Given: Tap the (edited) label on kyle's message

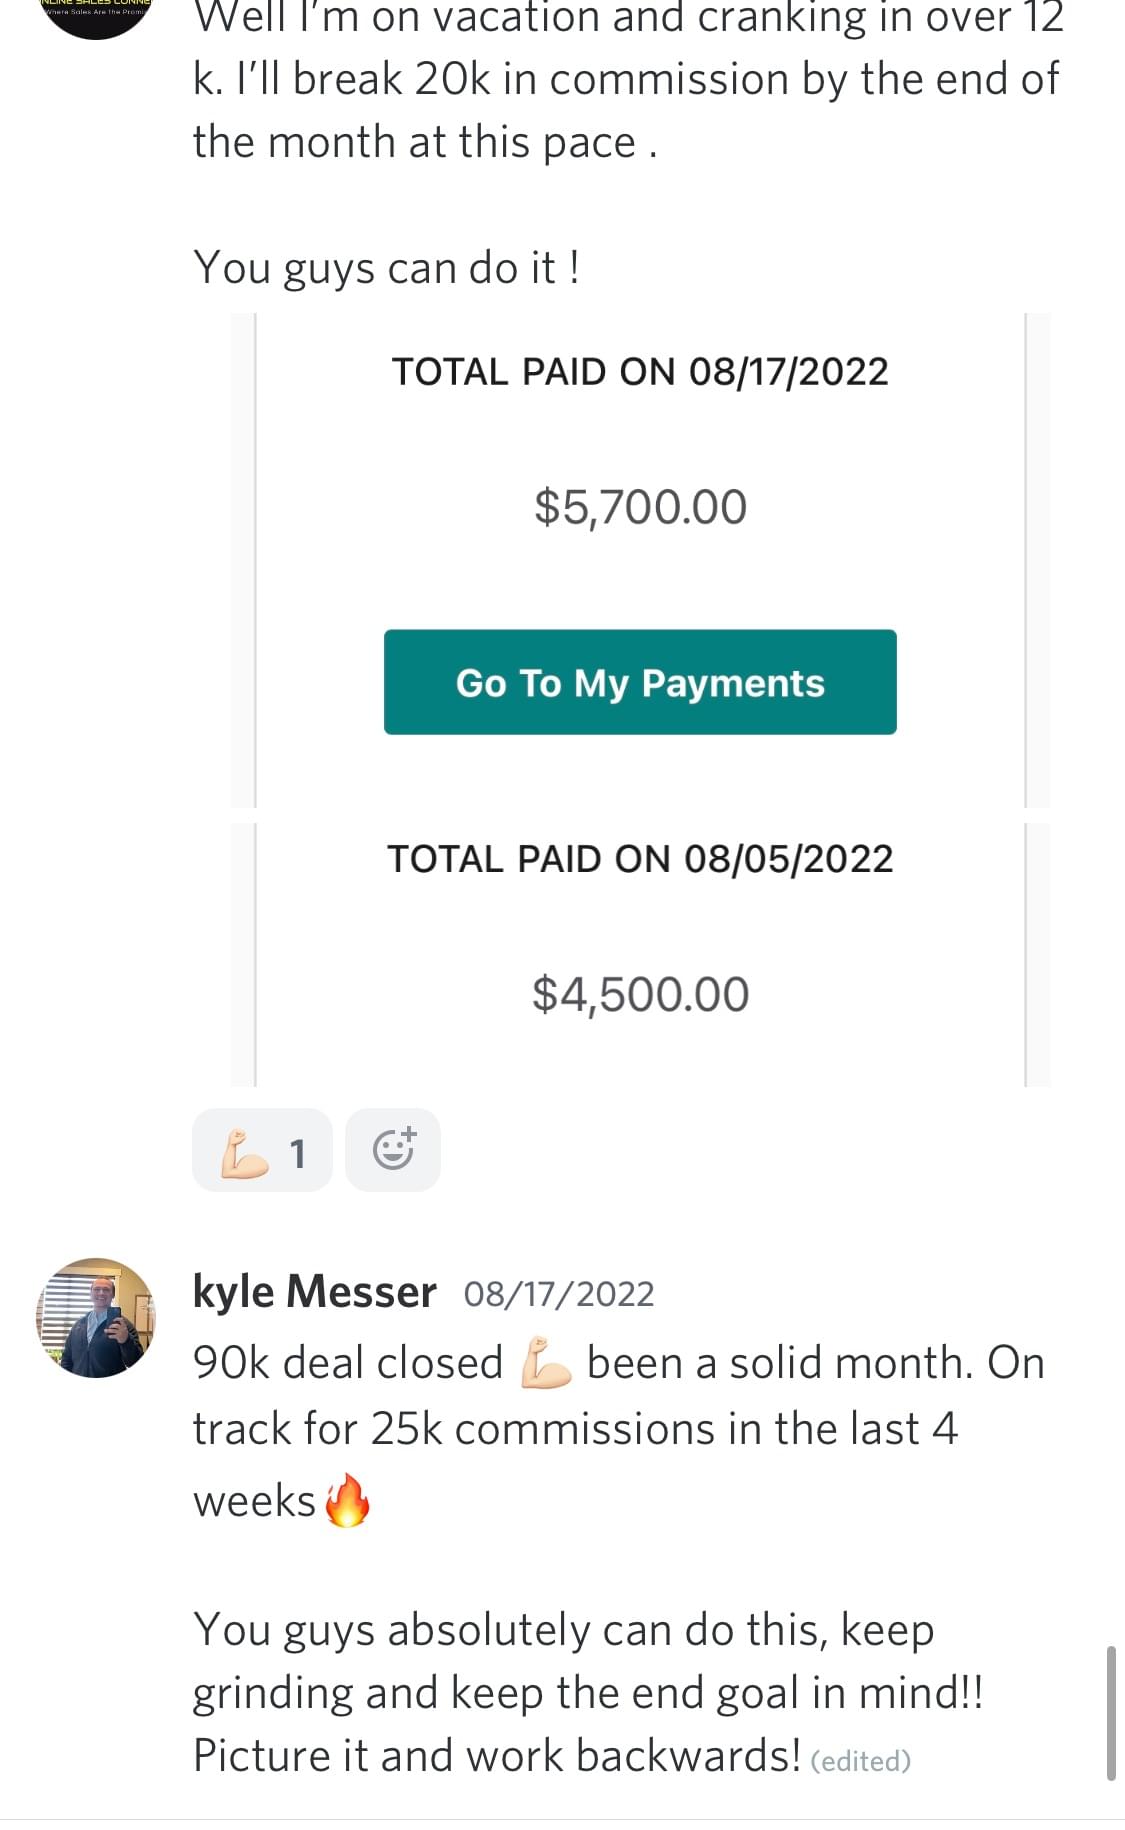Looking at the screenshot, I should click(860, 1761).
